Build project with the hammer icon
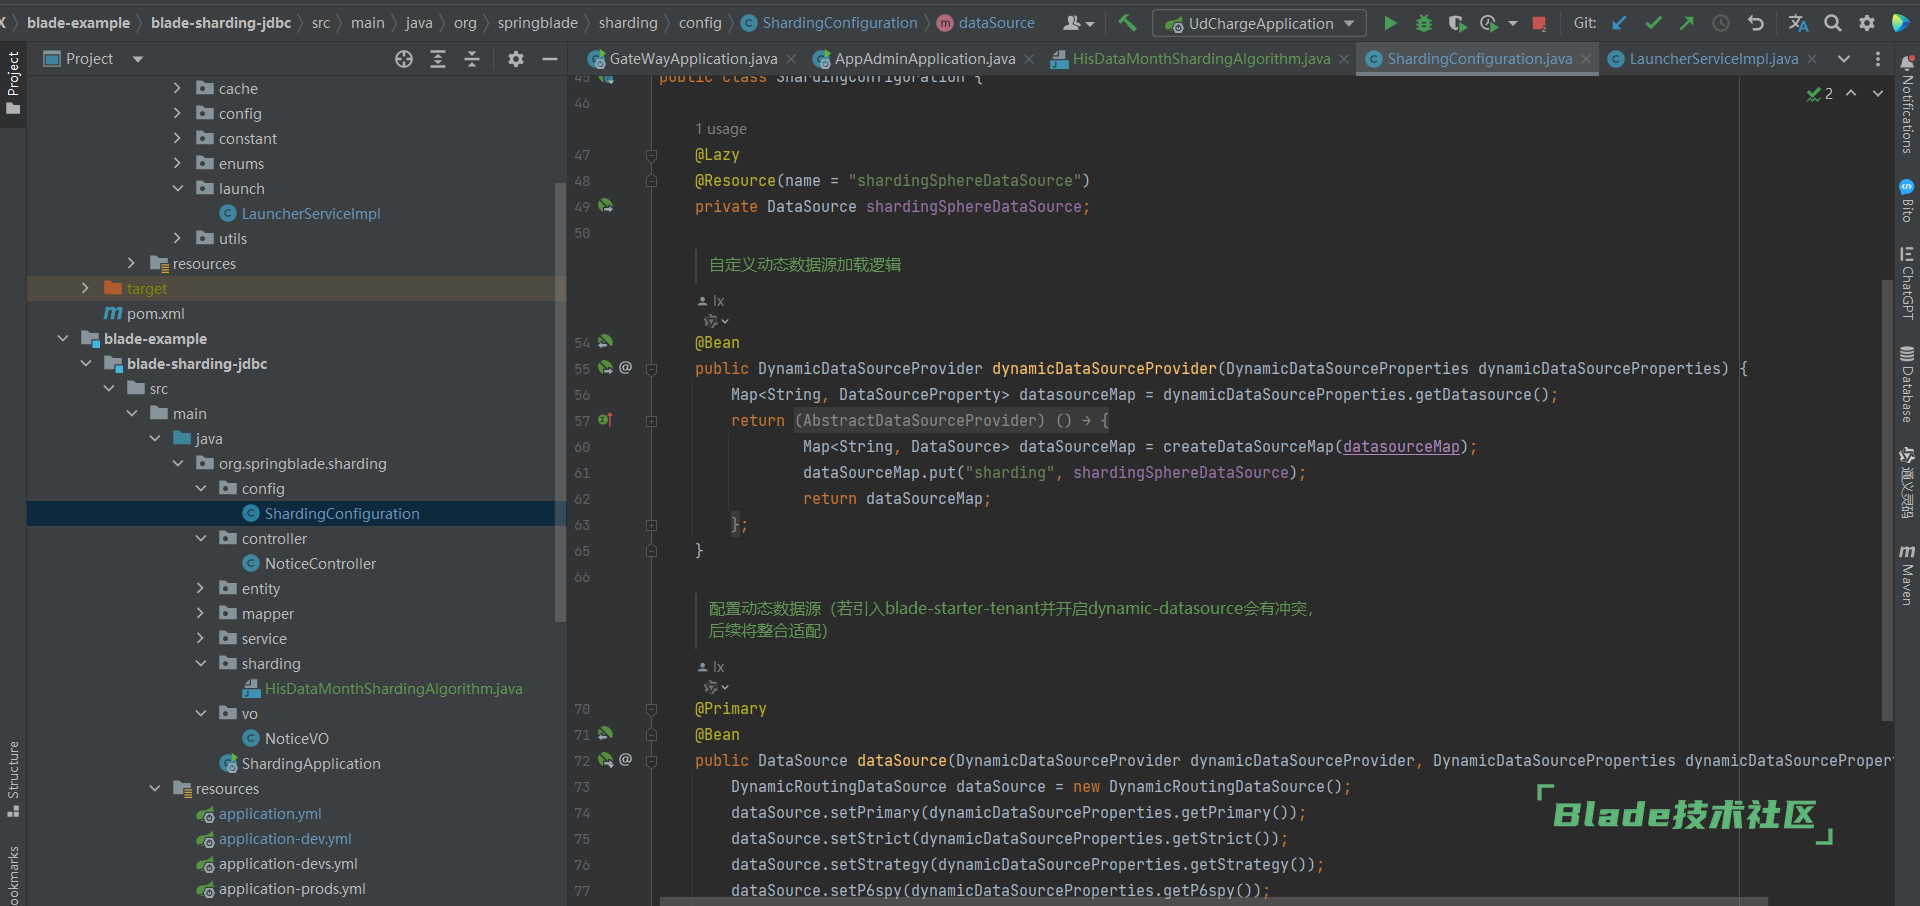 pos(1127,22)
